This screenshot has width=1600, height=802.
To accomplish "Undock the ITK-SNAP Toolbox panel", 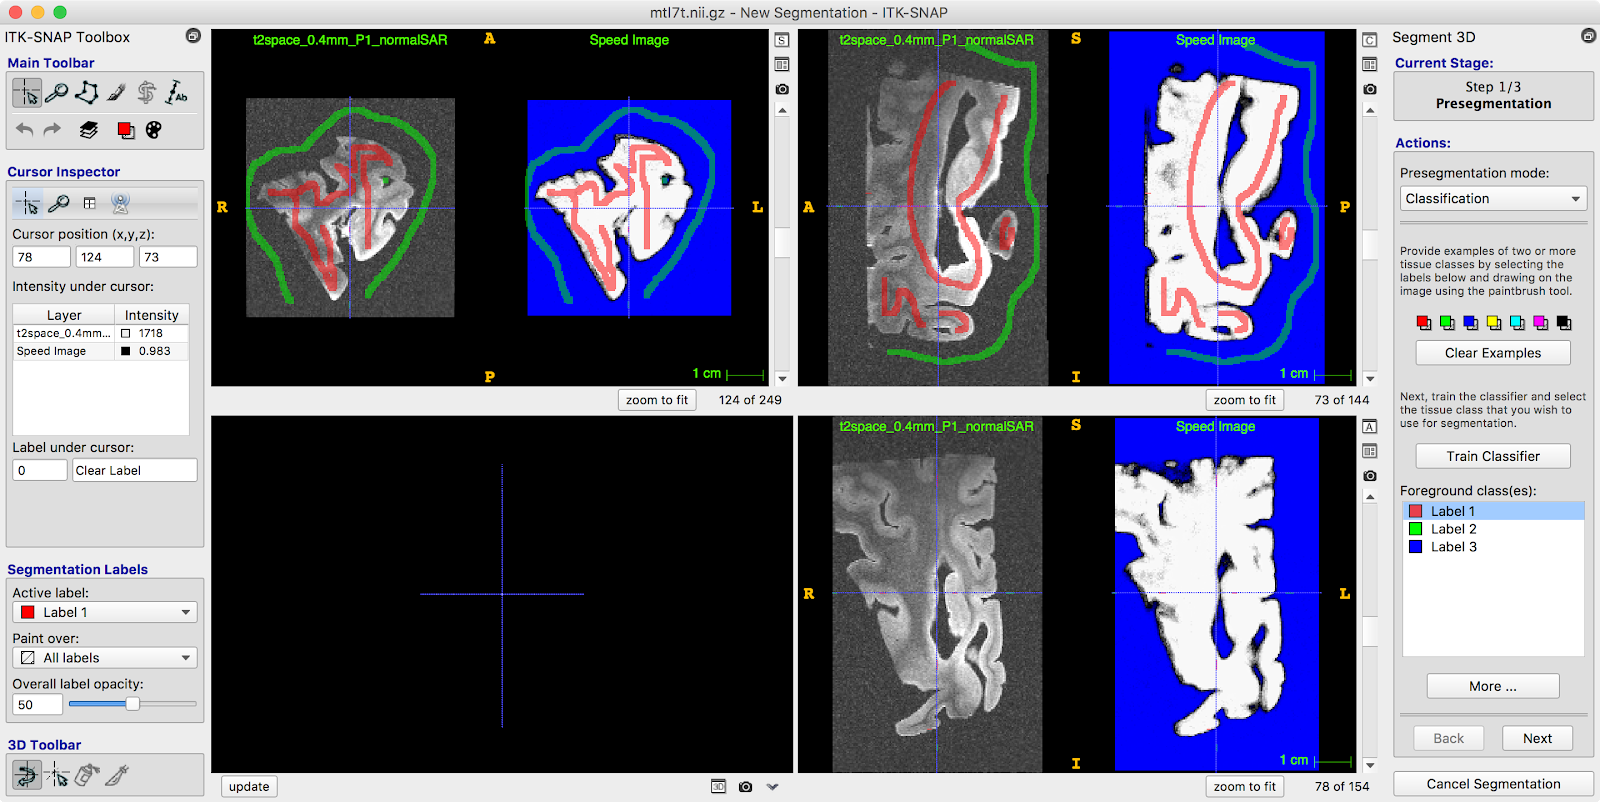I will (x=193, y=36).
